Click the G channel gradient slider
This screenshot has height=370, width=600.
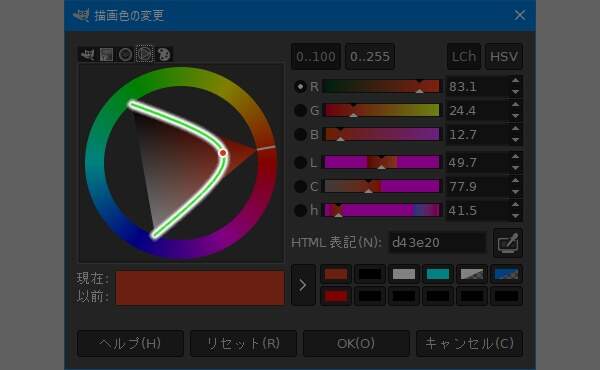382,111
